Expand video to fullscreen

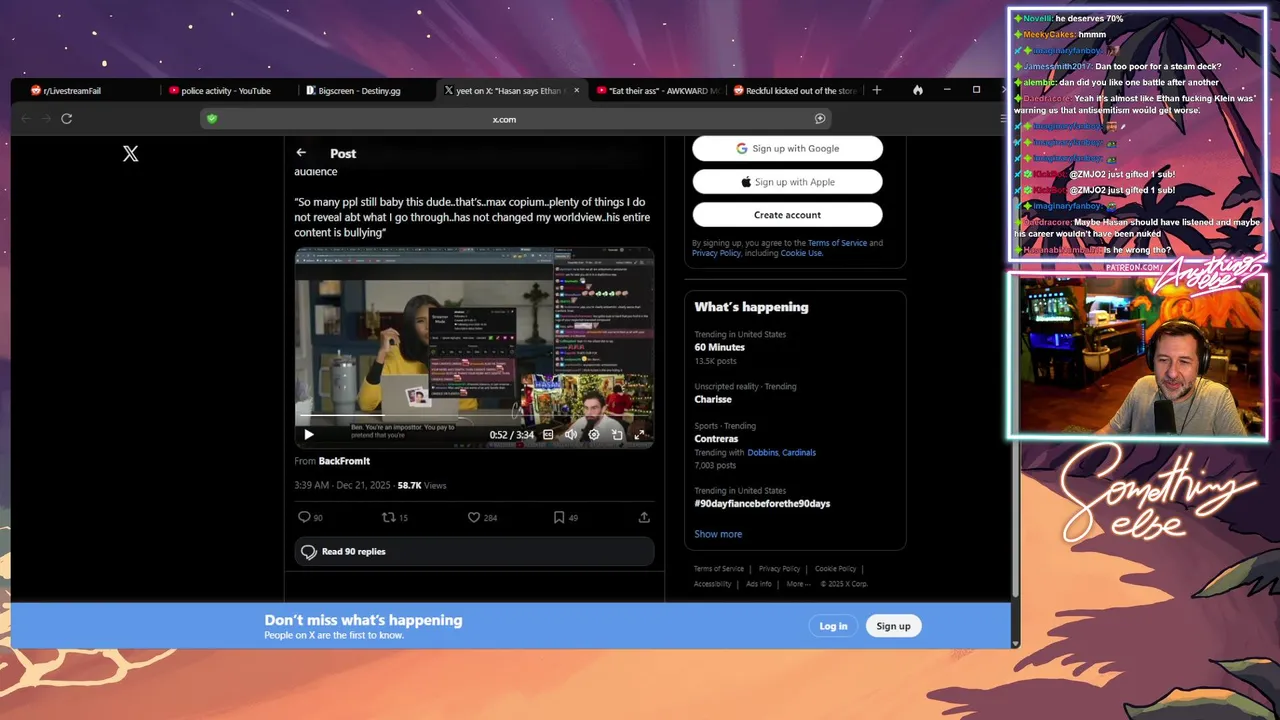640,434
